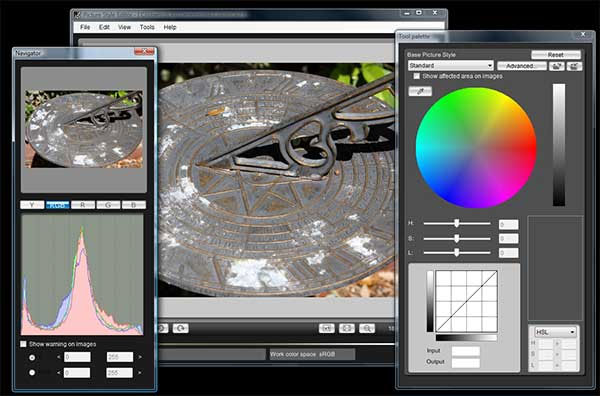Select the second warning radio button

click(x=32, y=372)
